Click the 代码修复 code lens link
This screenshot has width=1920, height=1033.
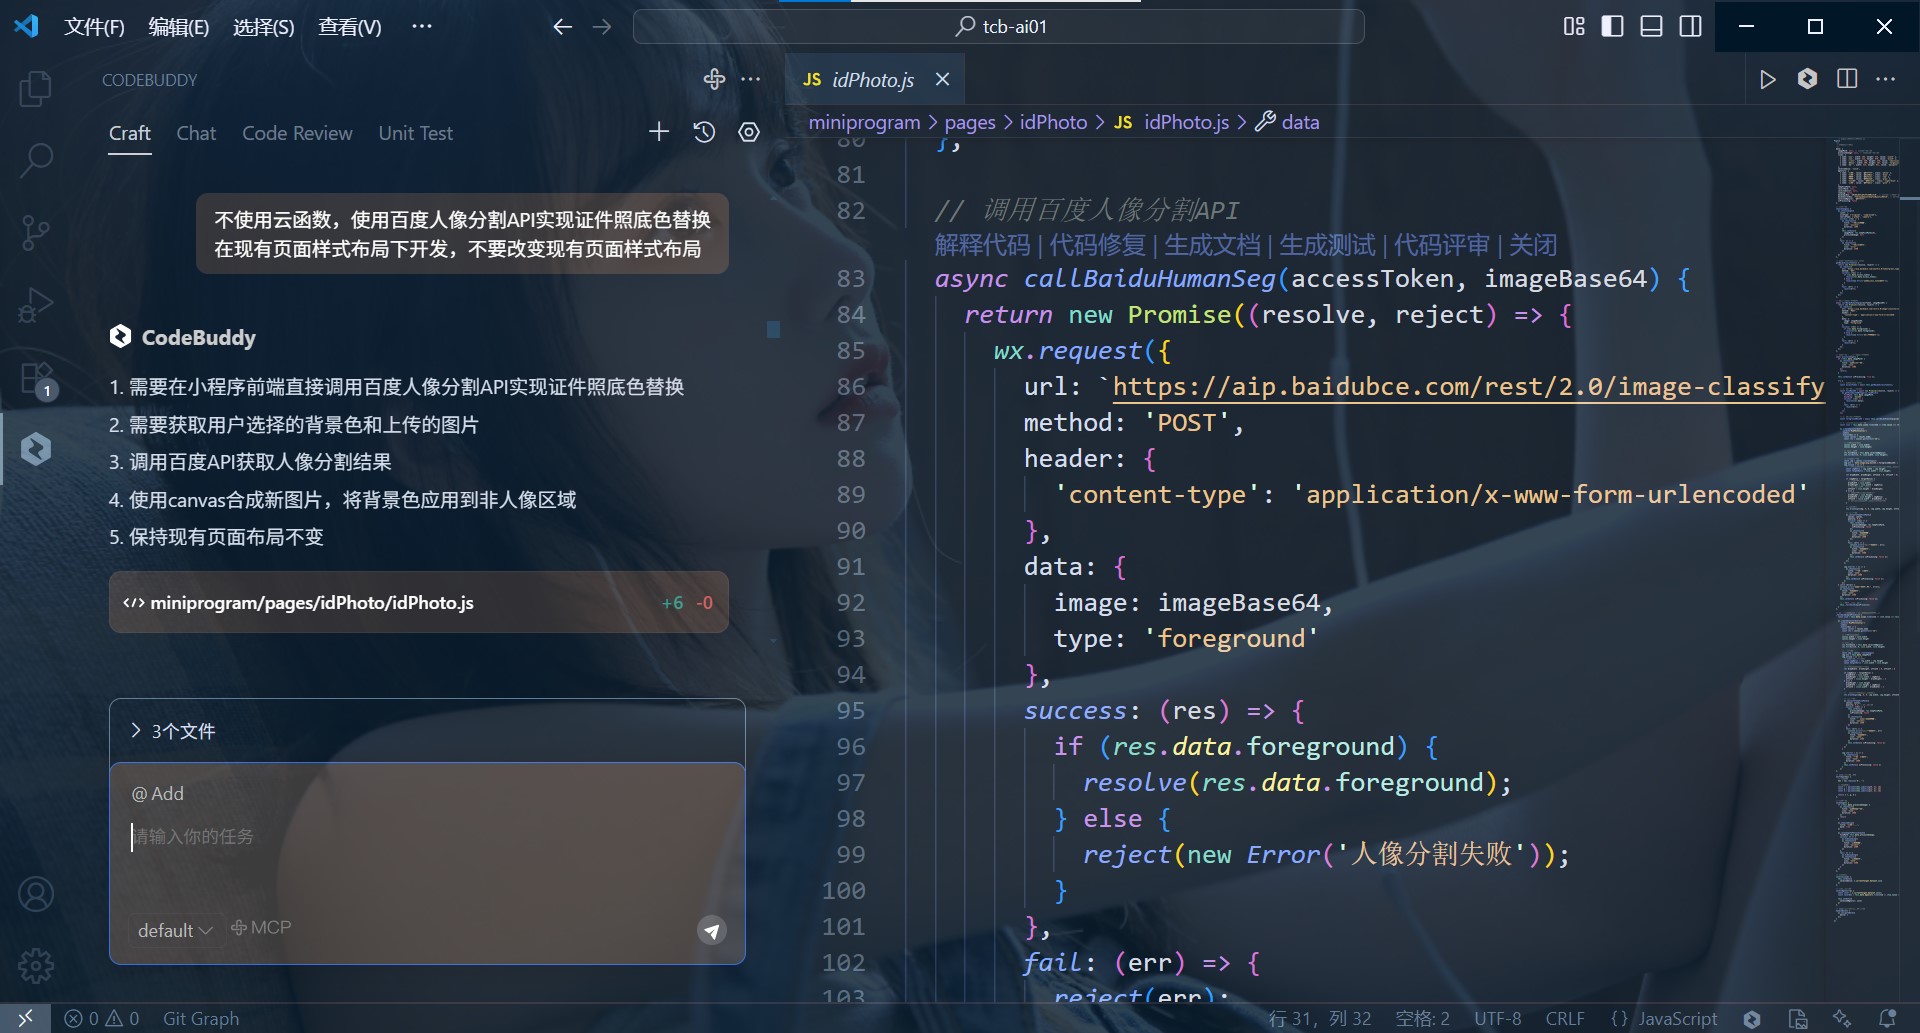1097,245
